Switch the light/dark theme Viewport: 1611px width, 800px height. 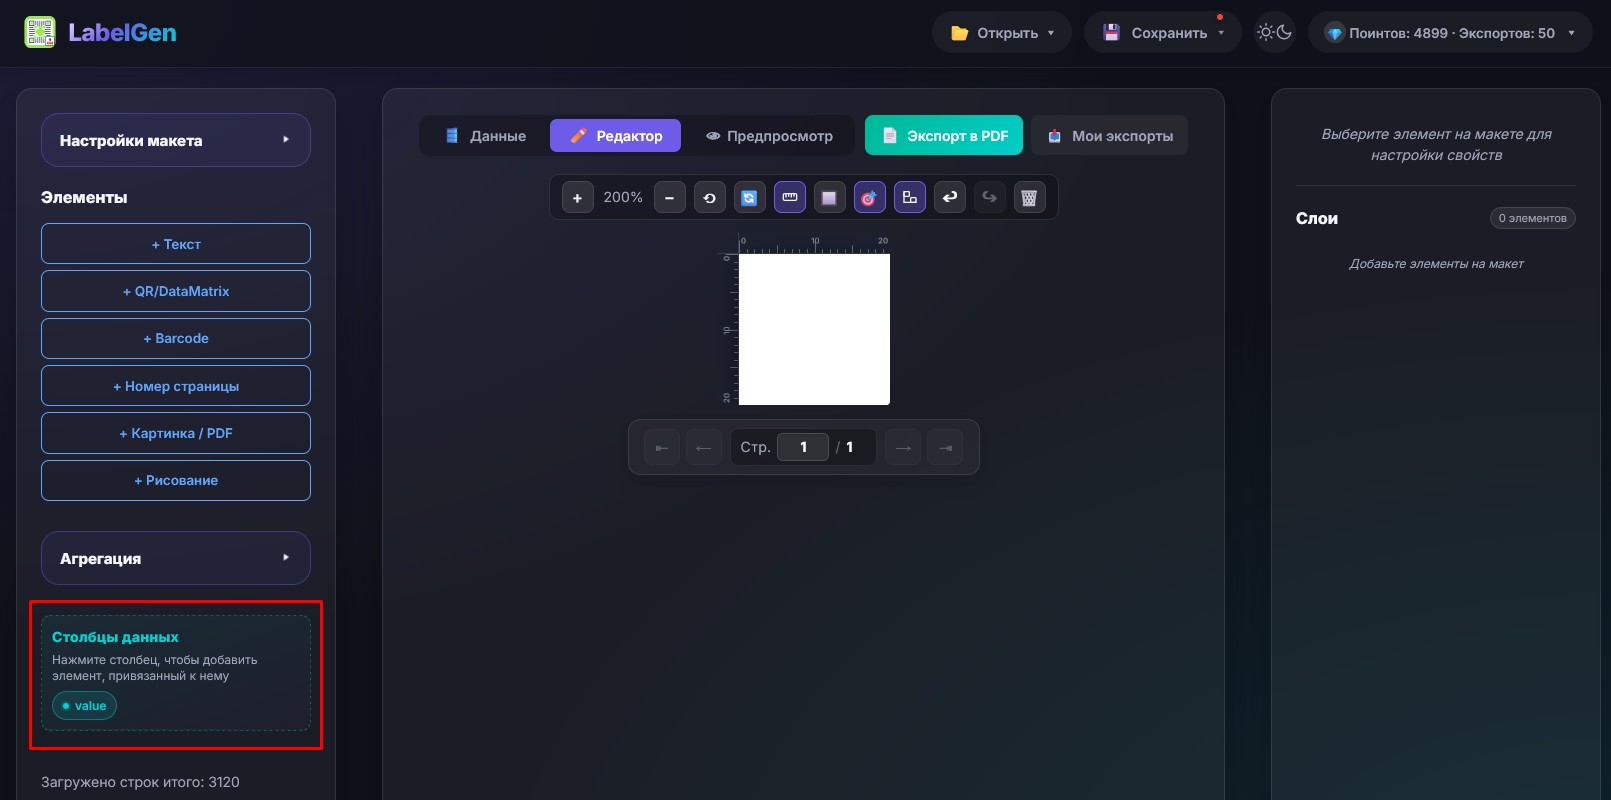[x=1275, y=33]
